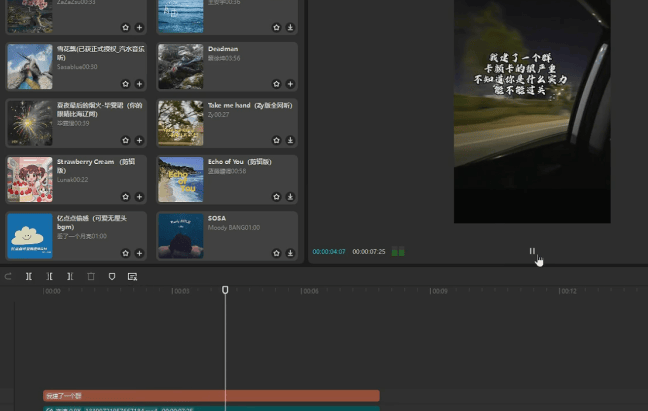Viewport: 648px width, 411px height.
Task: Favorite the Take me hand track
Action: point(275,141)
